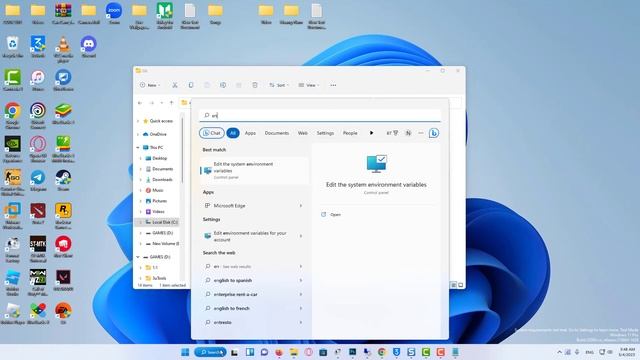Viewport: 640px width, 360px height.
Task: Expand the 'english to spanish' suggestion arrow
Action: 301,280
